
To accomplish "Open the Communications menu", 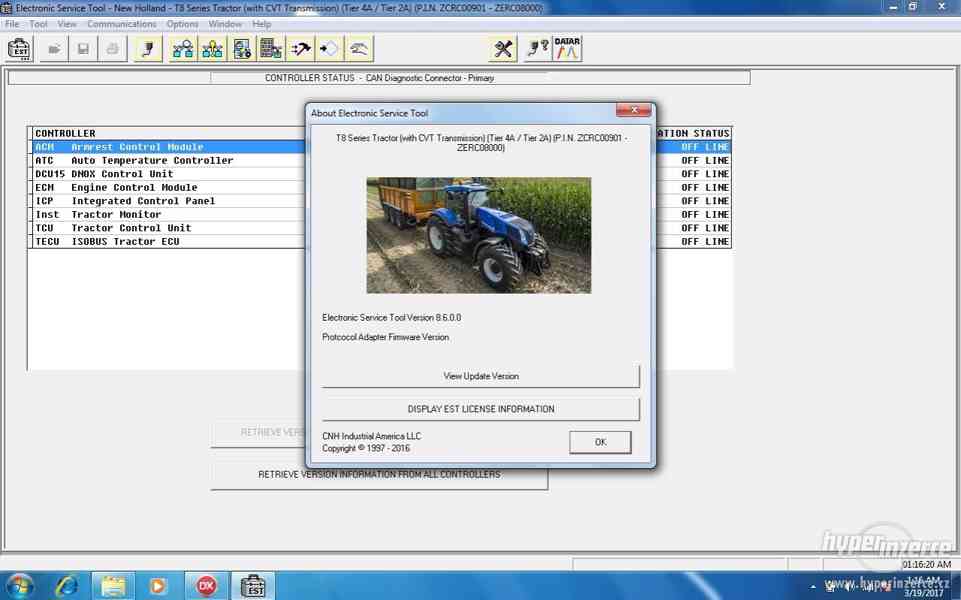I will (x=121, y=24).
